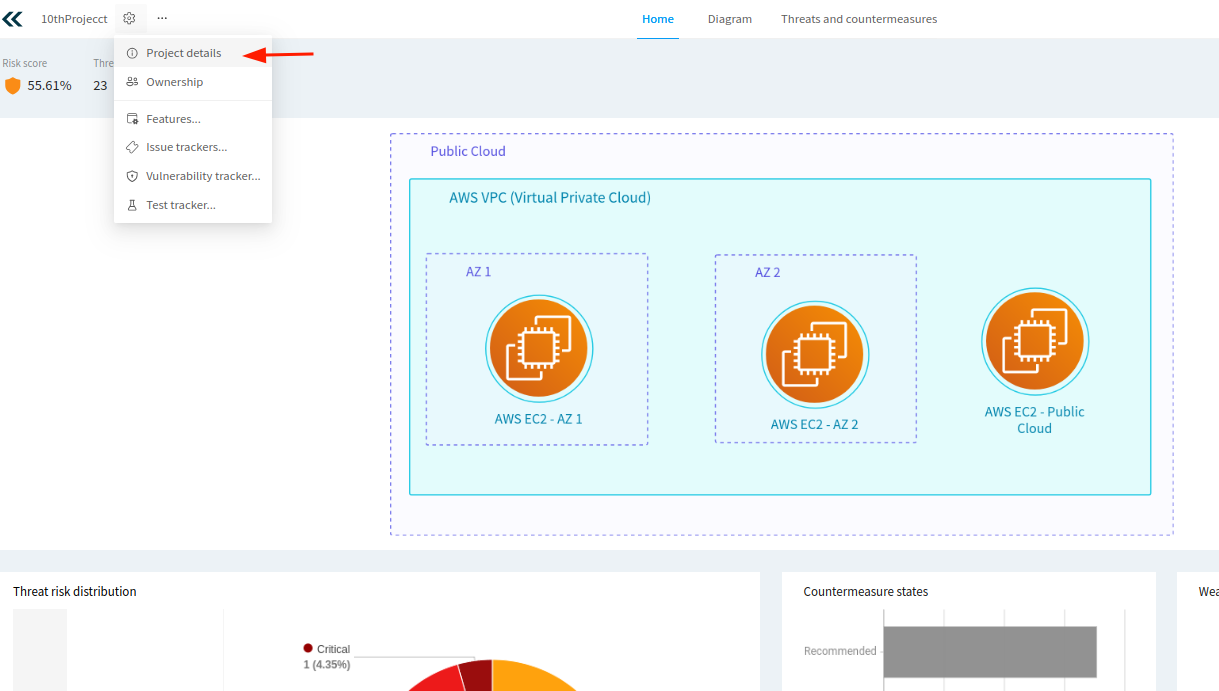Click the Critical dark red pie slice
Screen dimensions: 1219x691
(478, 675)
